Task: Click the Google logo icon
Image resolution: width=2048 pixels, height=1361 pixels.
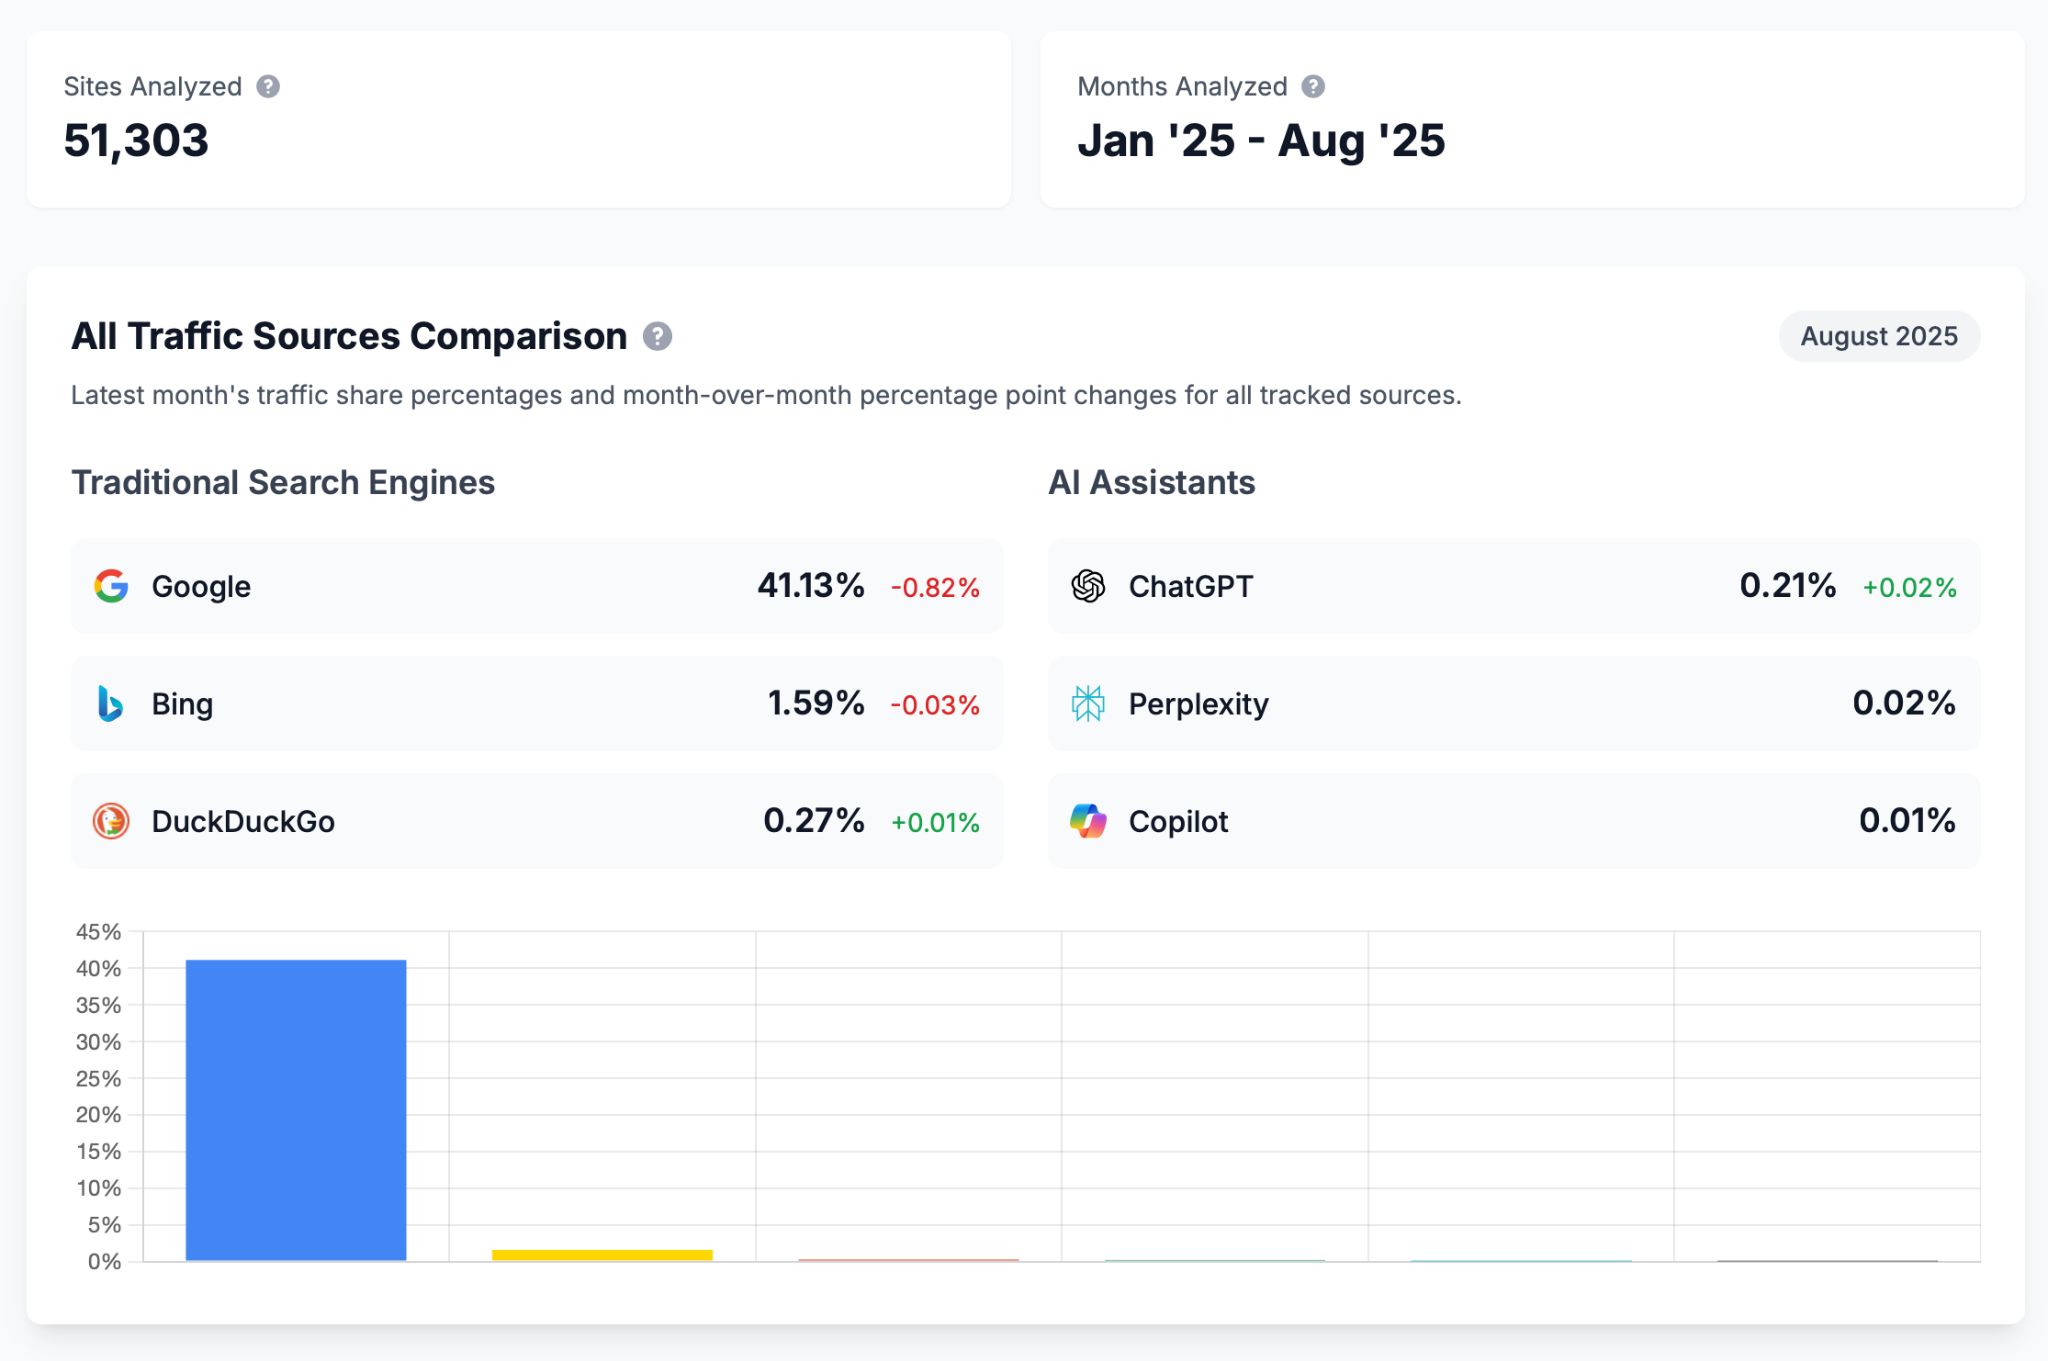Action: tap(112, 587)
